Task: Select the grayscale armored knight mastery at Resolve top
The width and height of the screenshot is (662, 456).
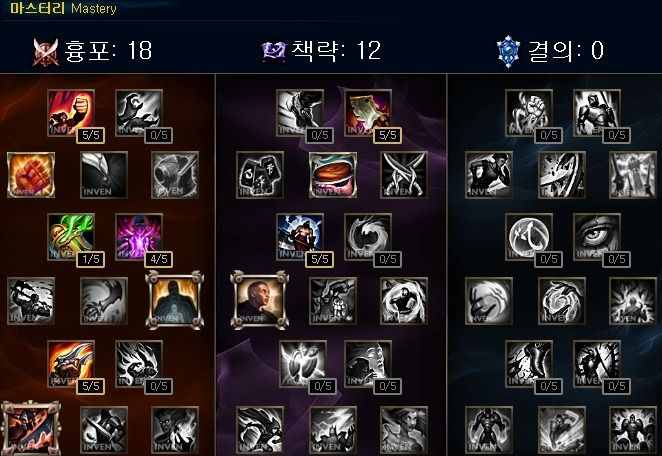Action: (x=597, y=113)
